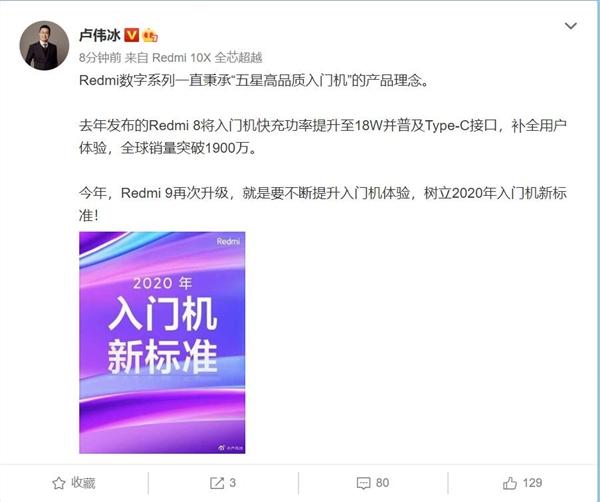Click the 收藏 favorite label
This screenshot has height=502, width=600.
[83, 483]
